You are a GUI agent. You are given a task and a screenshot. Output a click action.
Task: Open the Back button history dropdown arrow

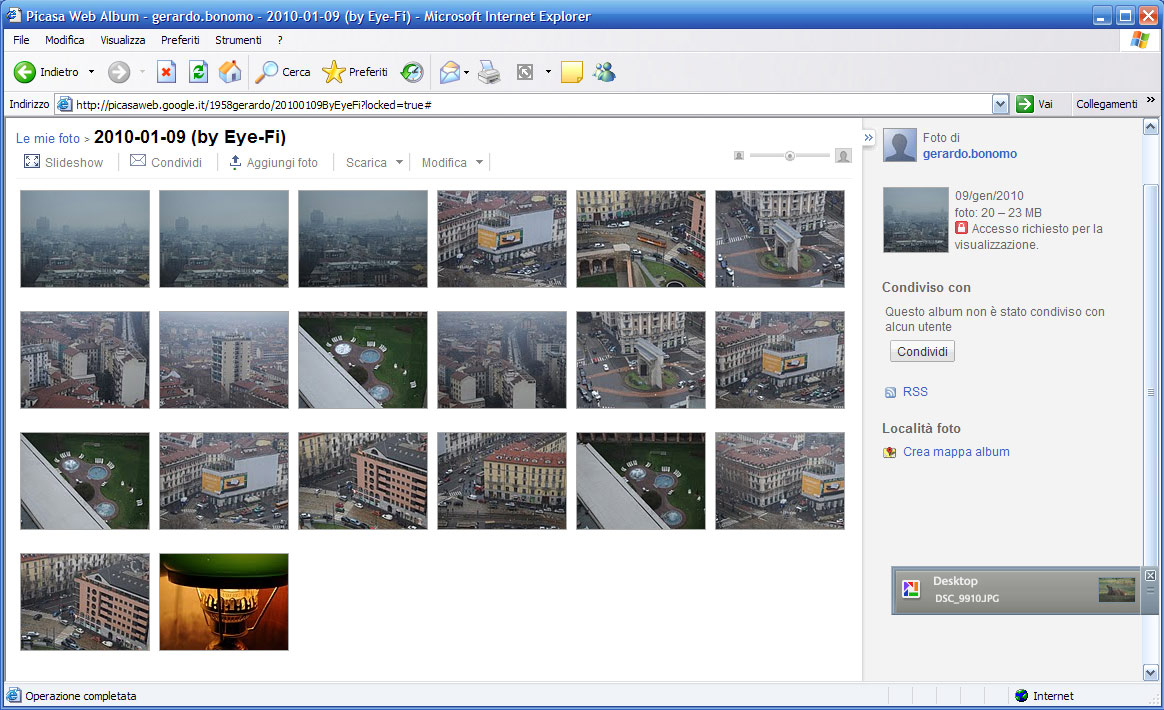point(92,72)
